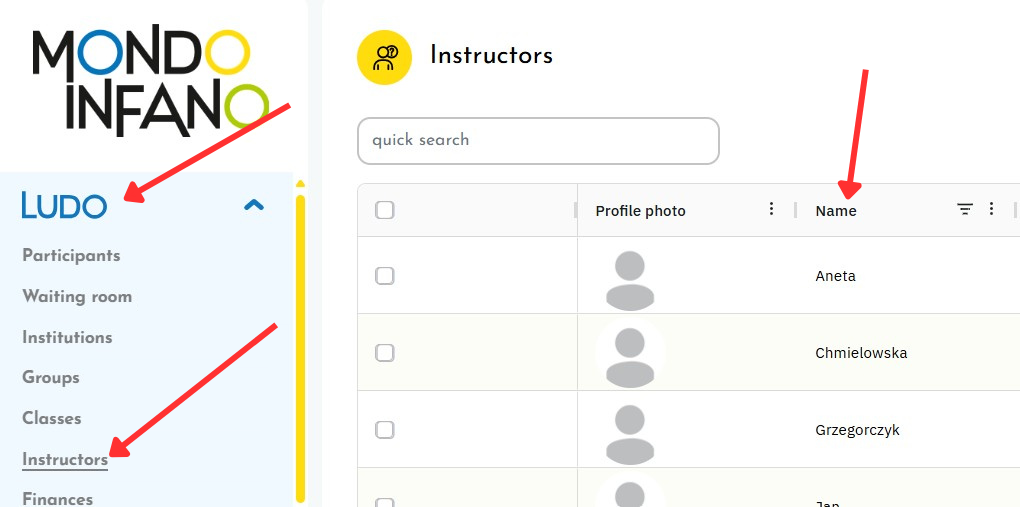The image size is (1020, 507).
Task: Check the Grzegorczyk row checkbox
Action: click(385, 430)
